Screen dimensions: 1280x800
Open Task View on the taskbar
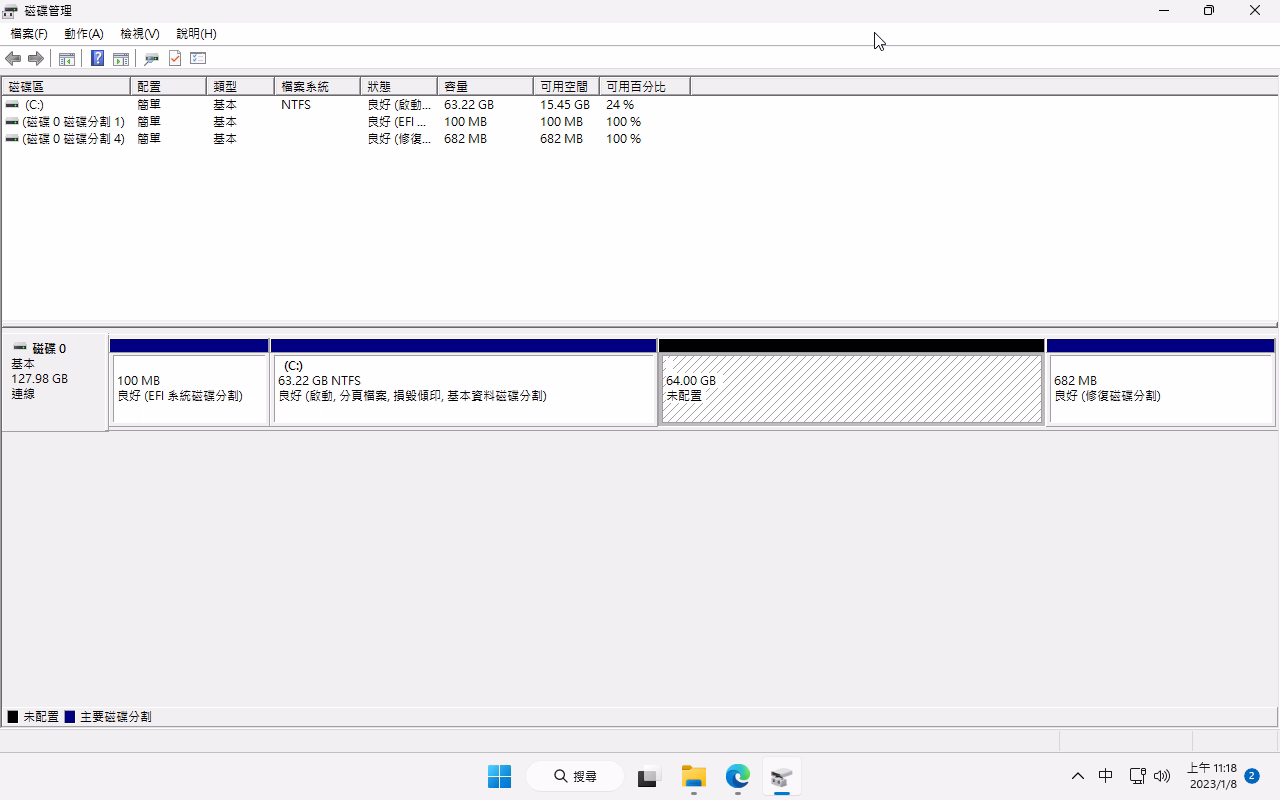tap(649, 776)
